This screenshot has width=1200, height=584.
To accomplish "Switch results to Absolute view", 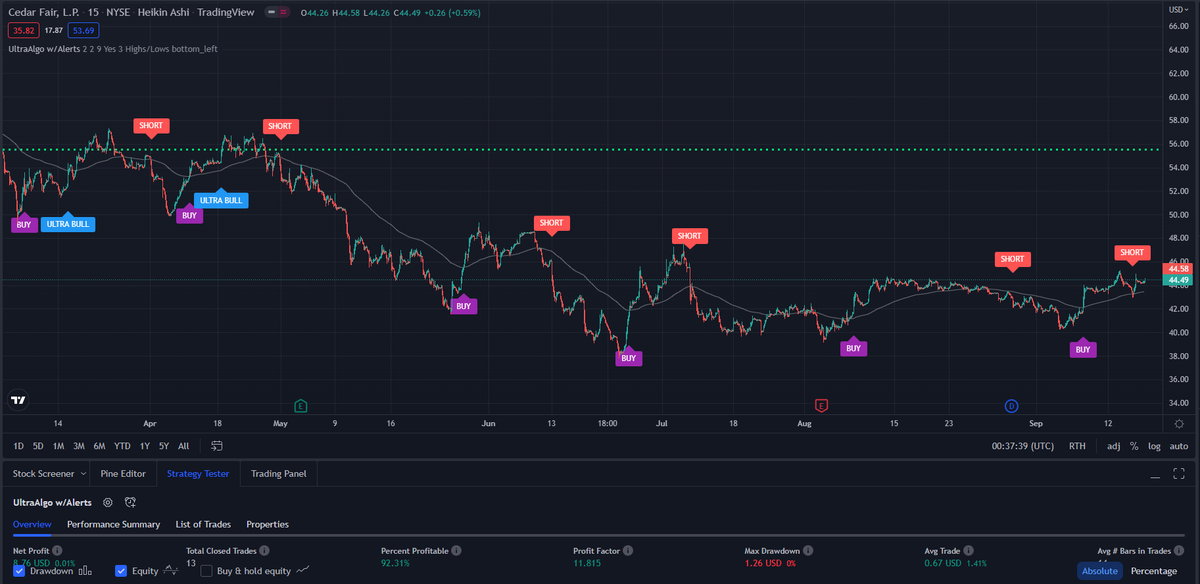I will pyautogui.click(x=1099, y=571).
